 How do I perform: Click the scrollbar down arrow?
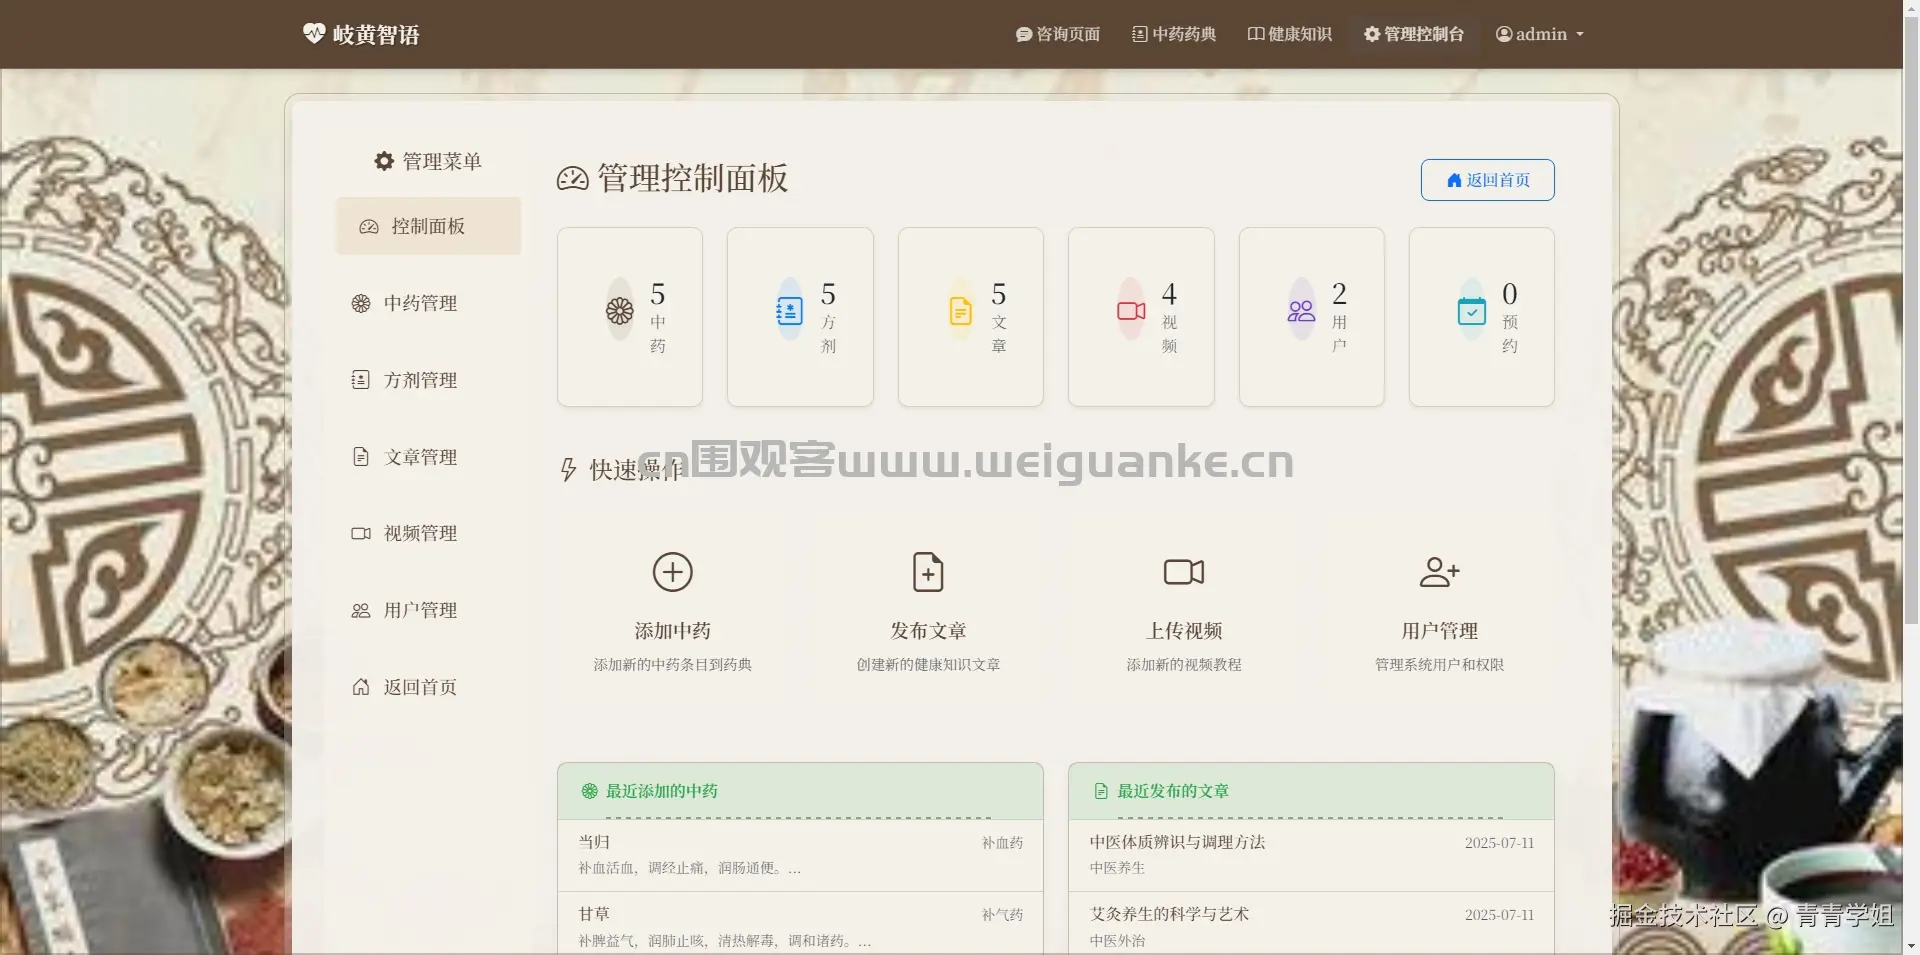tap(1911, 946)
